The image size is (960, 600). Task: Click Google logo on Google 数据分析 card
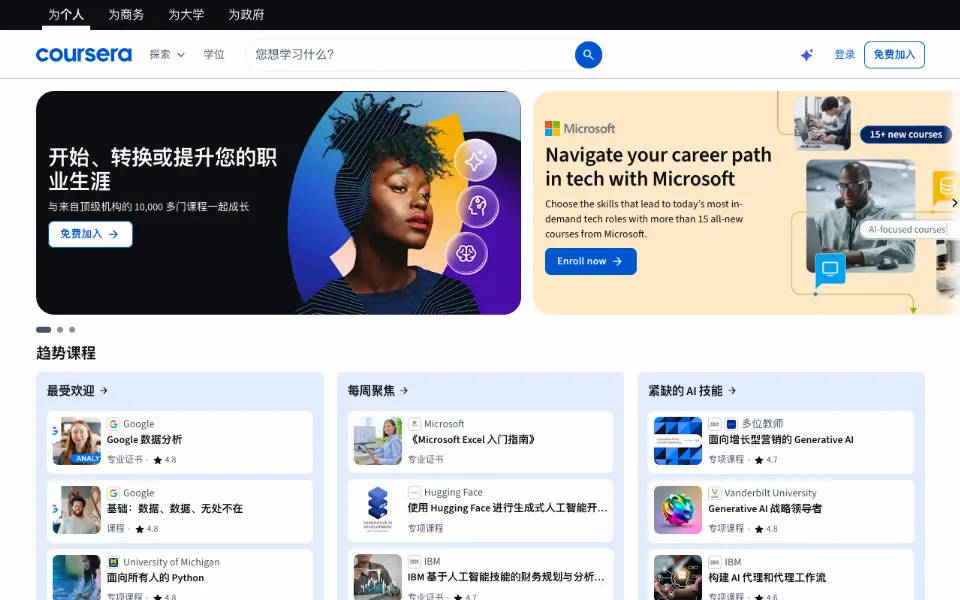coord(113,424)
